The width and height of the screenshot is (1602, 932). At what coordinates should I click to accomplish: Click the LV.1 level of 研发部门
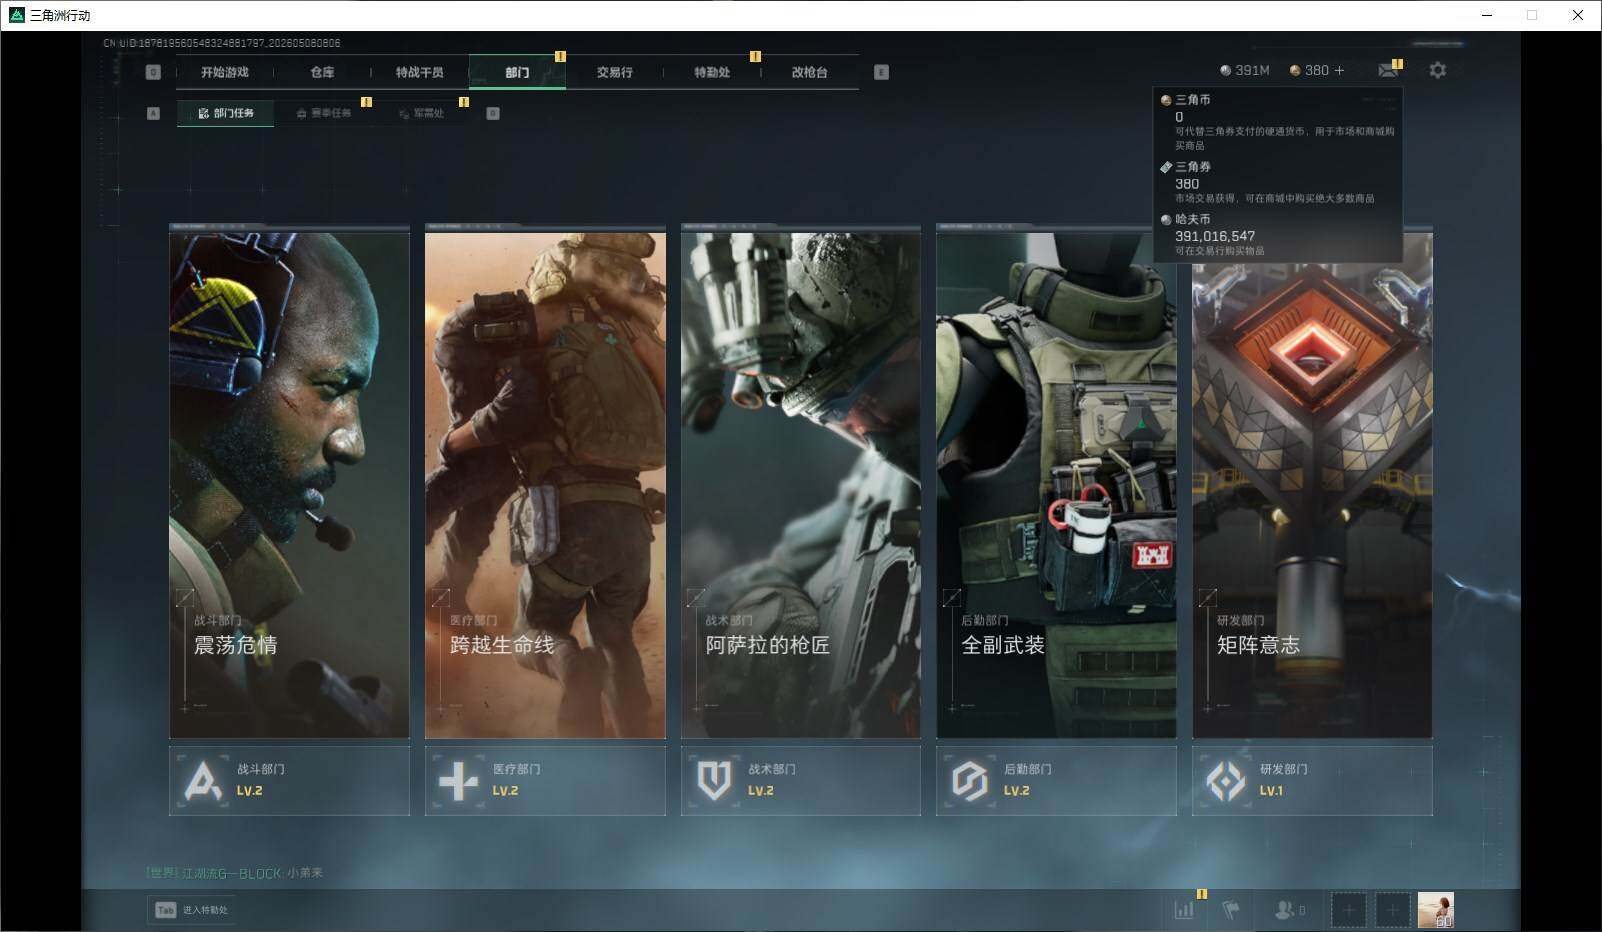pyautogui.click(x=1271, y=791)
